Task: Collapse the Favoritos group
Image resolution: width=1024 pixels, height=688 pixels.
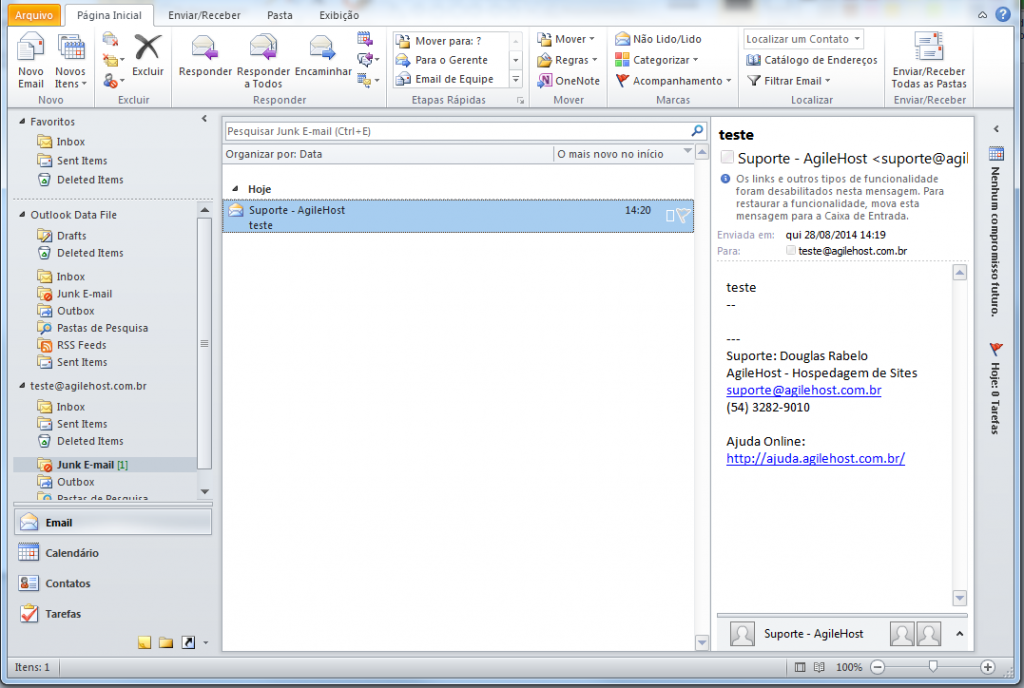Action: click(22, 121)
